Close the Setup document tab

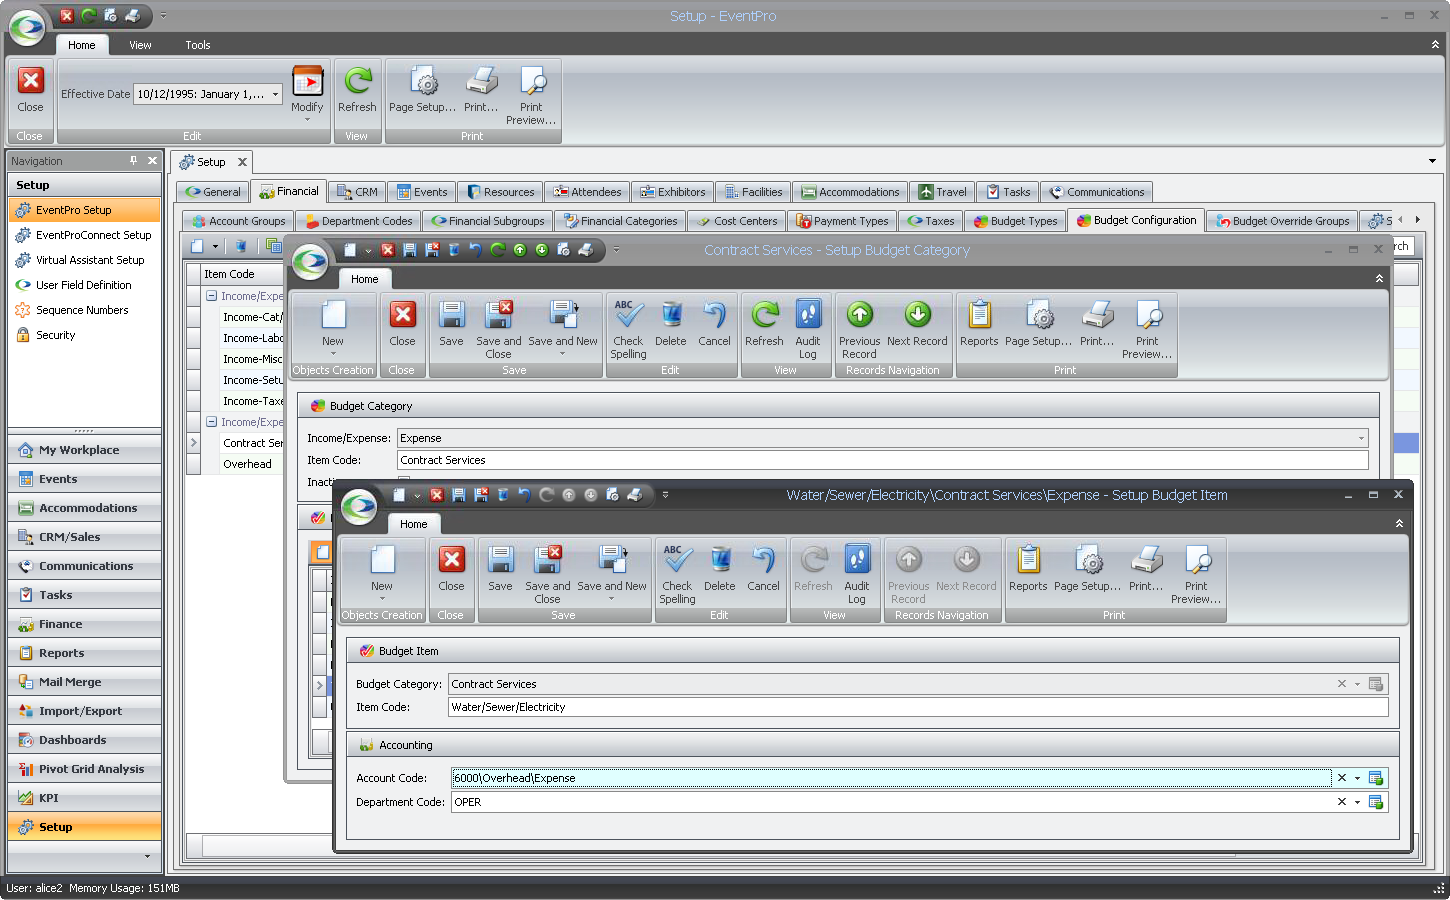[242, 162]
